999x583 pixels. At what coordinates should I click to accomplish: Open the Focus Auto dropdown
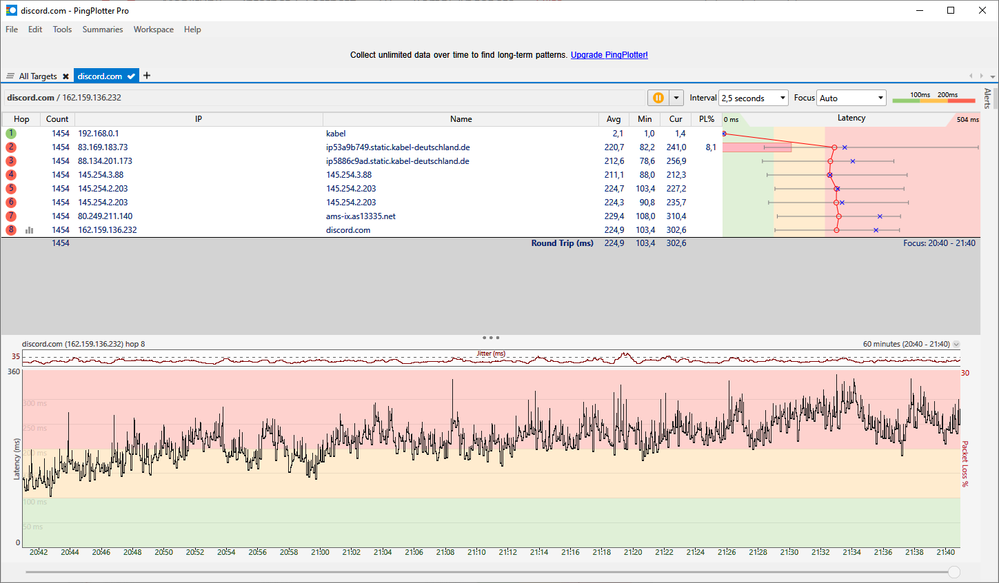point(851,98)
